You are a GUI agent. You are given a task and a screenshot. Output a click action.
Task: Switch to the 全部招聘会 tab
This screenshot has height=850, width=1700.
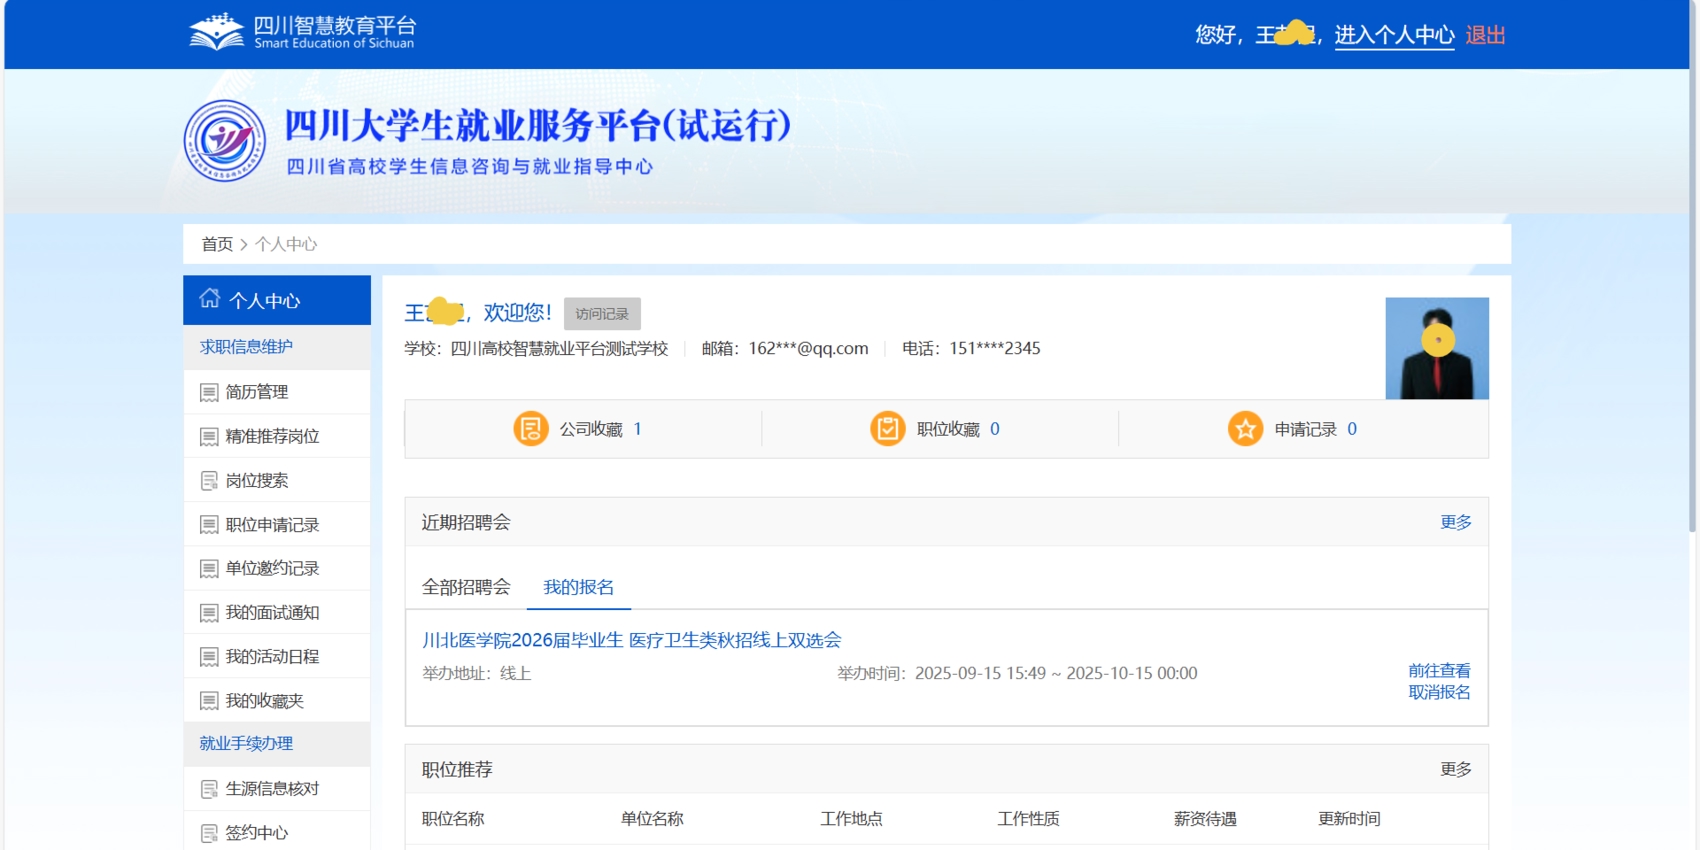tap(466, 587)
